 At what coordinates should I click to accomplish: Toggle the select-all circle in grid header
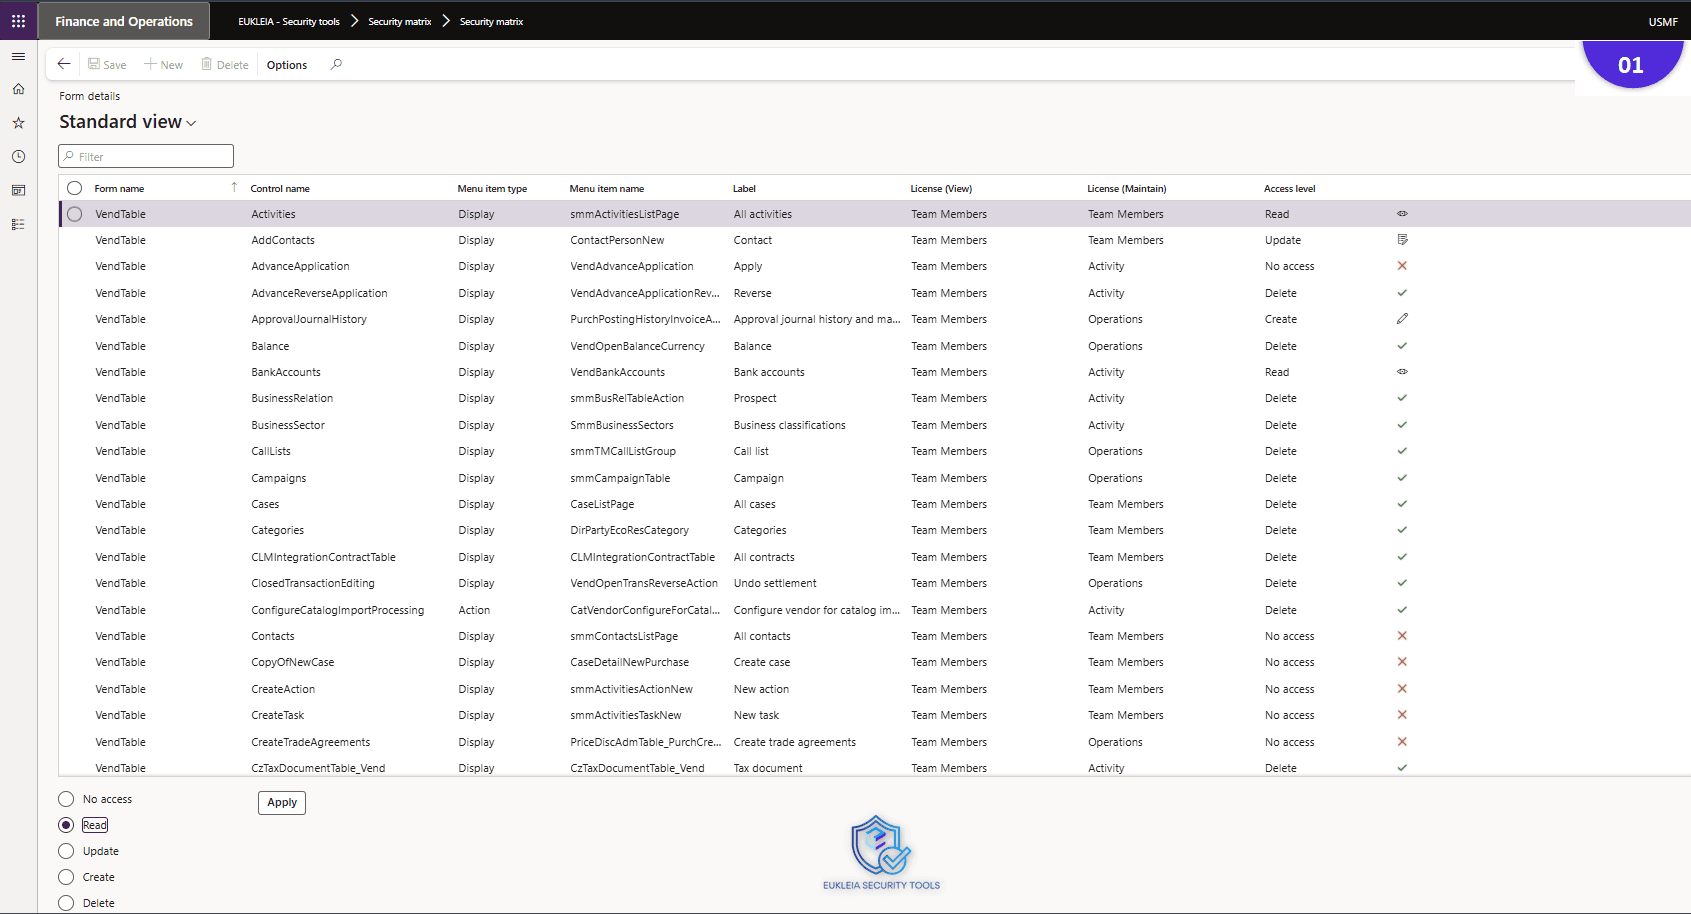pos(75,188)
